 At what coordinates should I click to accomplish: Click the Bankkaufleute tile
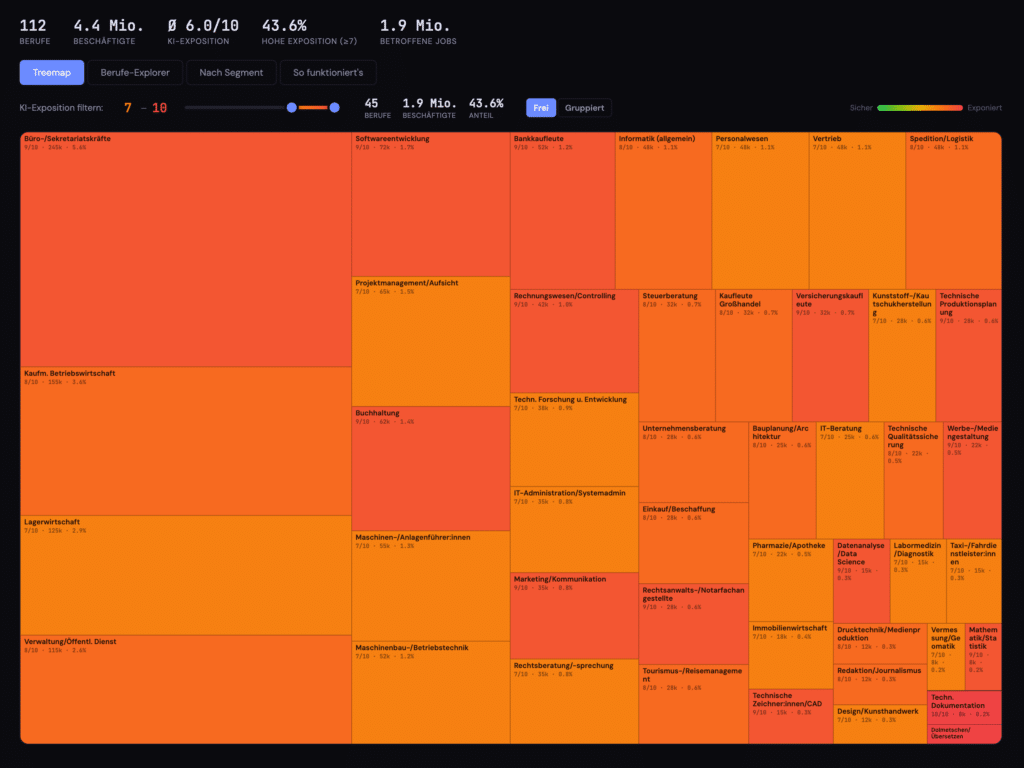coord(562,212)
